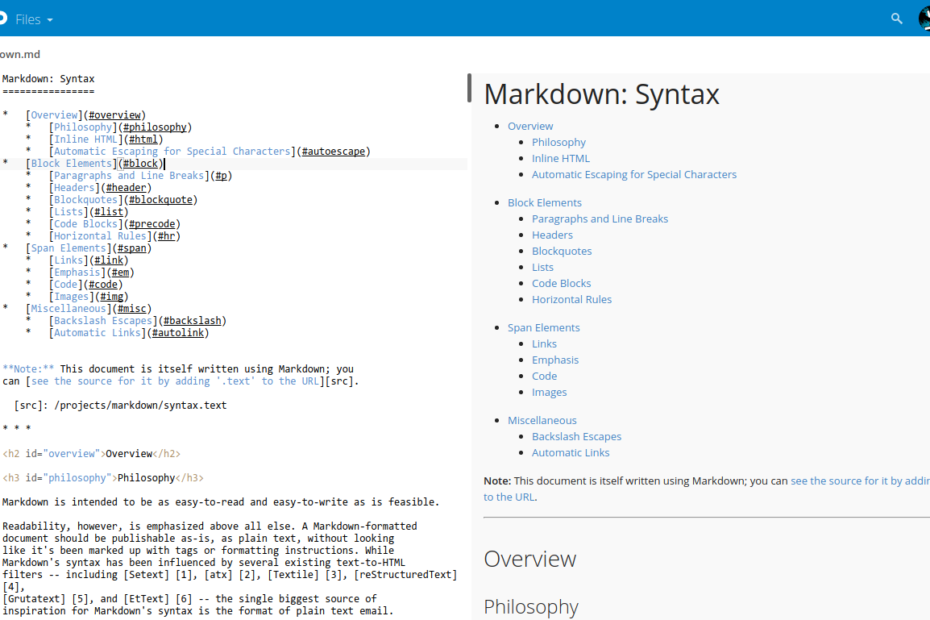Go to Miscellaneous preview link
Screen dimensions: 930x620
click(542, 421)
